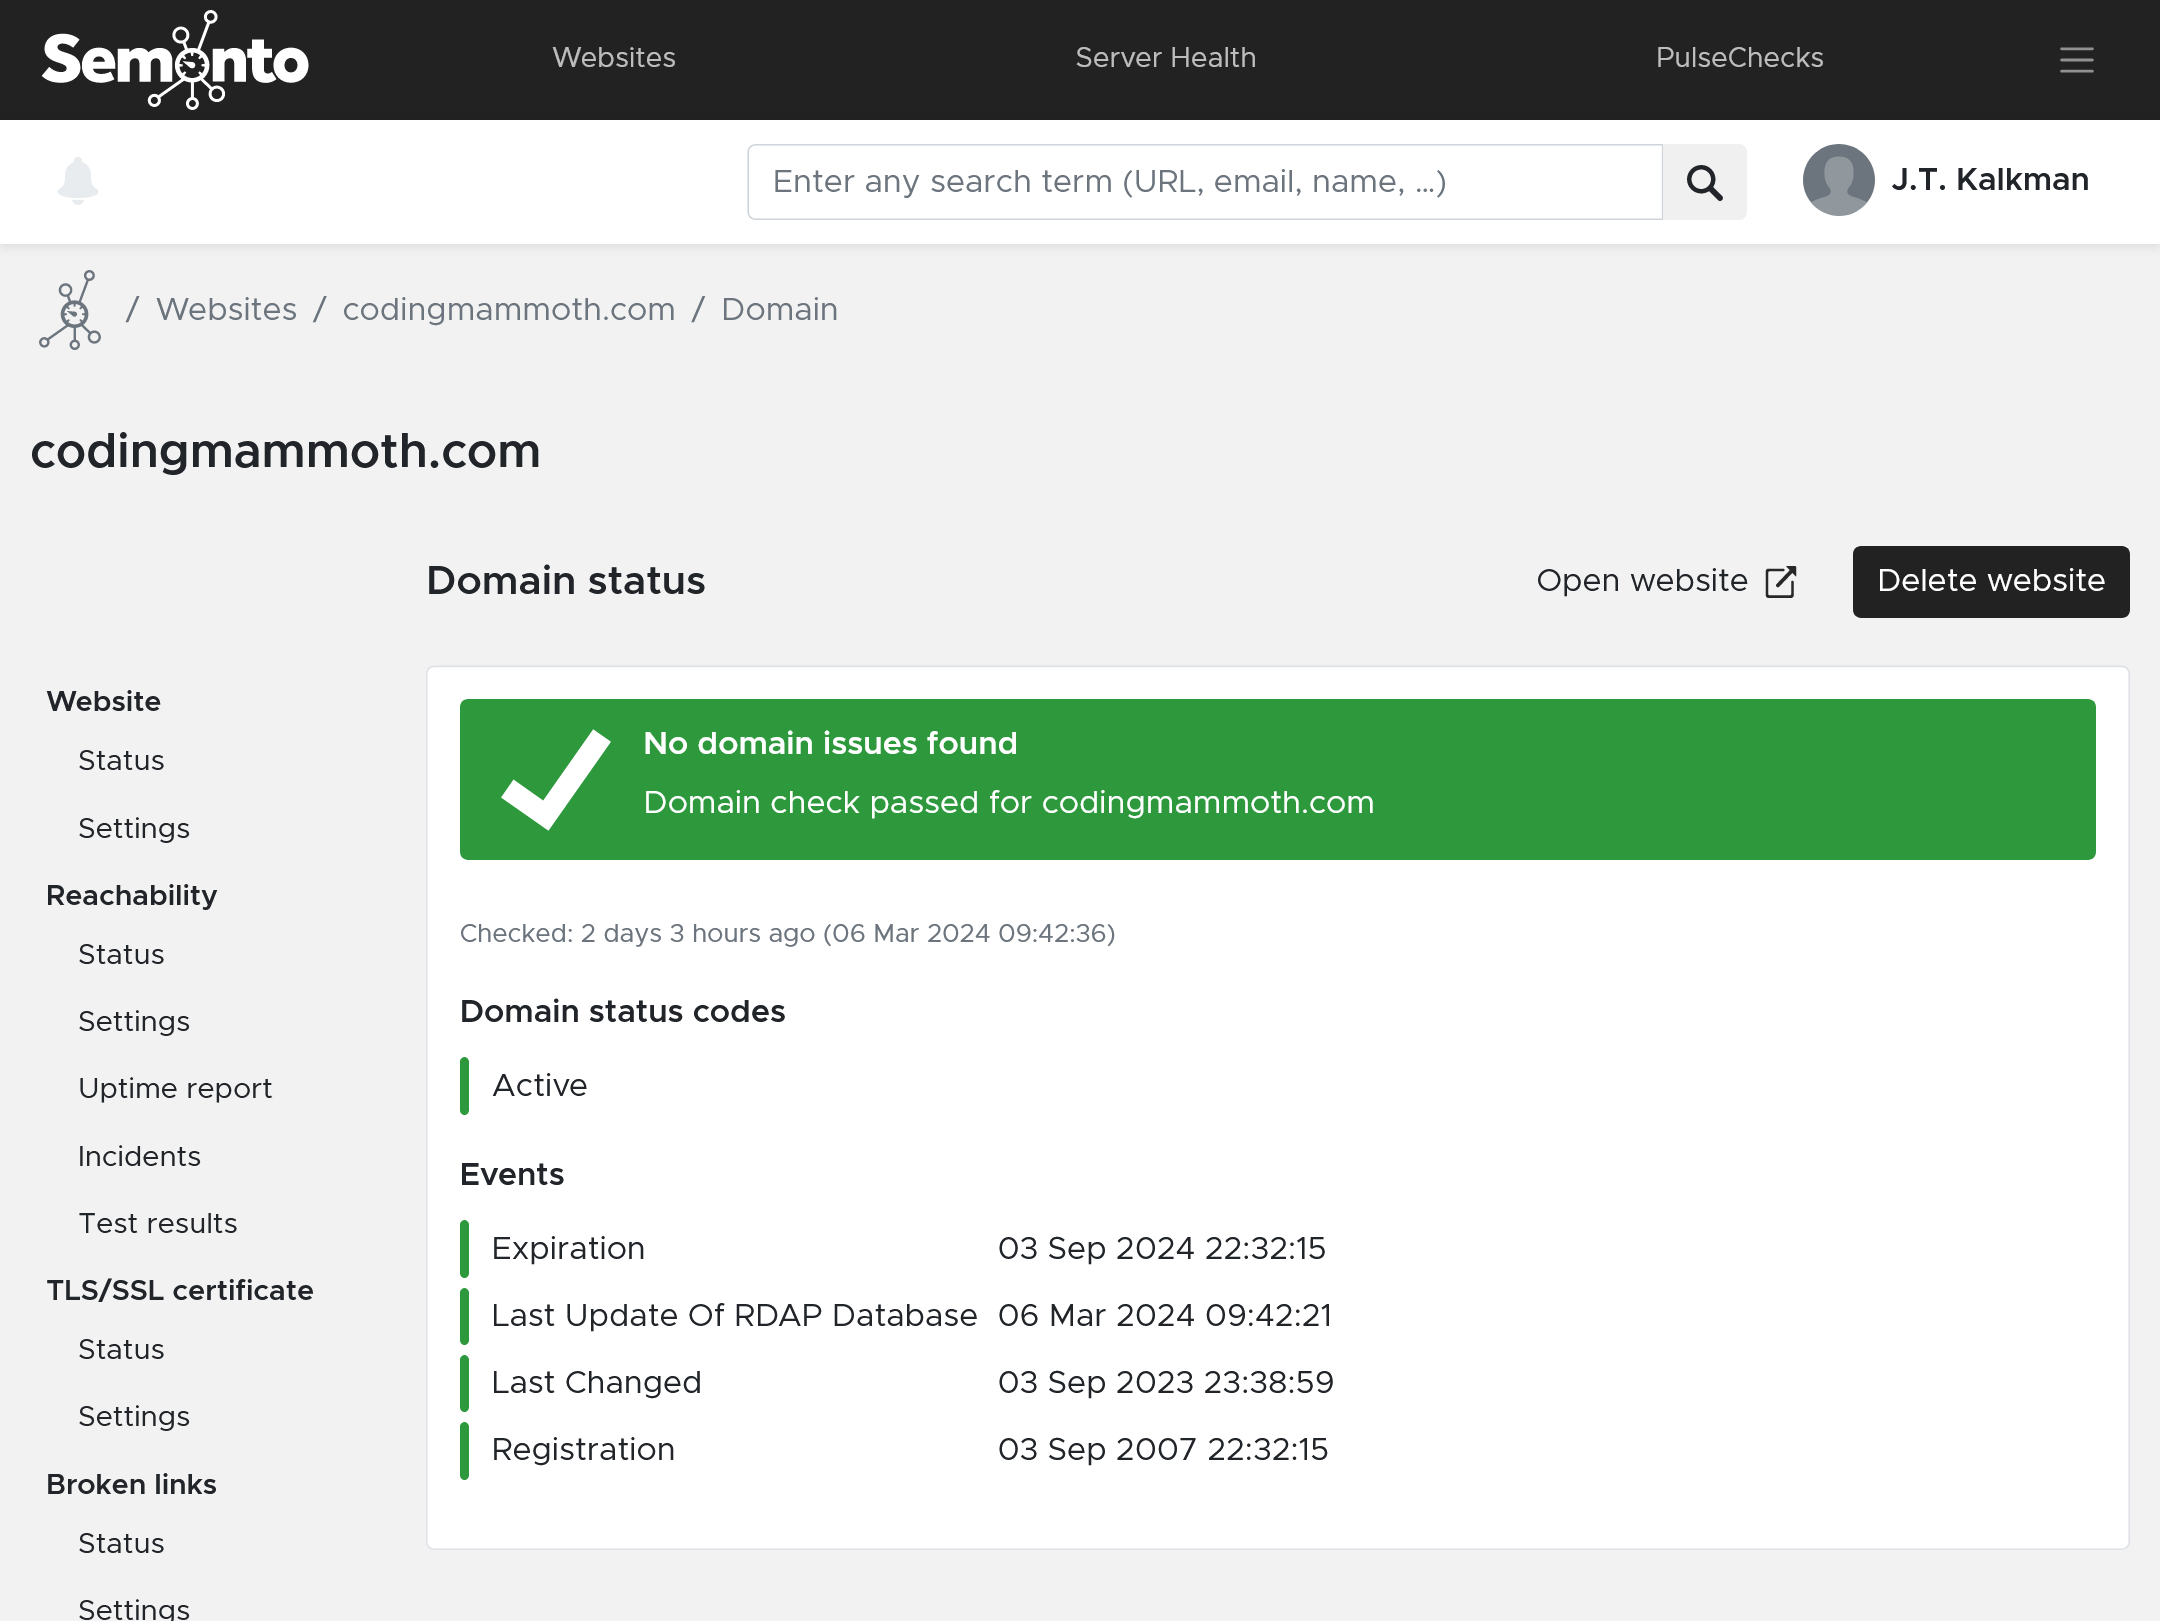2160x1622 pixels.
Task: Open Status under TLS/SSL certificate
Action: 121,1350
